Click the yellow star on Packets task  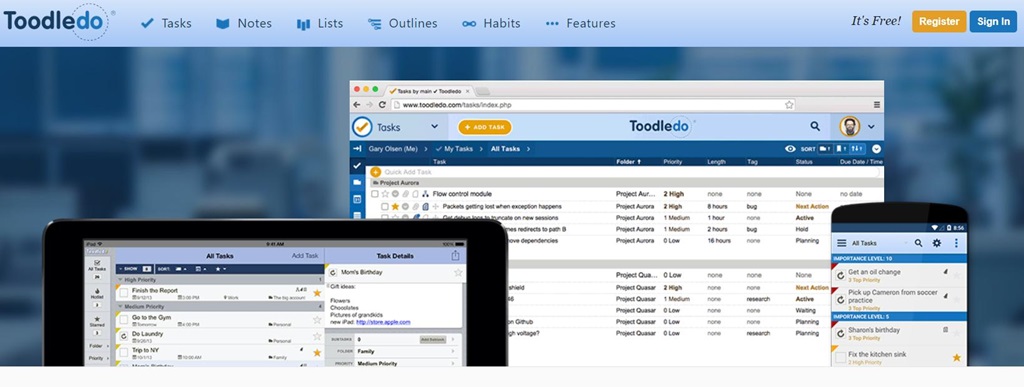395,206
